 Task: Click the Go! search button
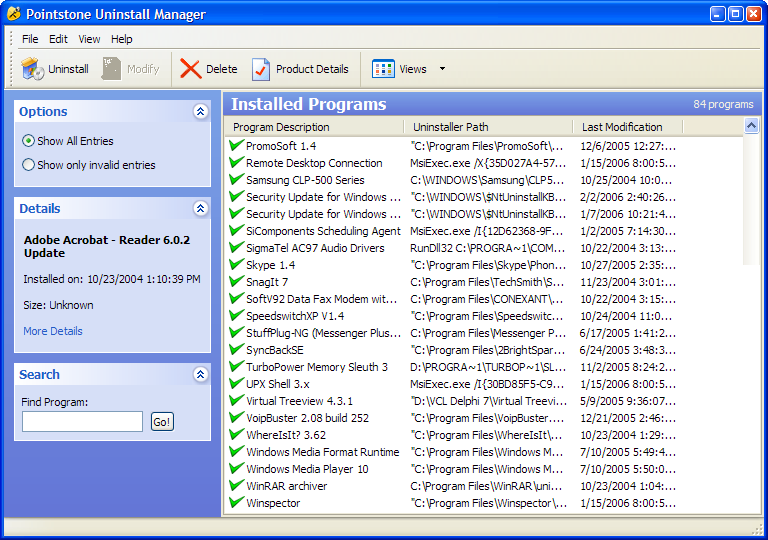pyautogui.click(x=162, y=422)
